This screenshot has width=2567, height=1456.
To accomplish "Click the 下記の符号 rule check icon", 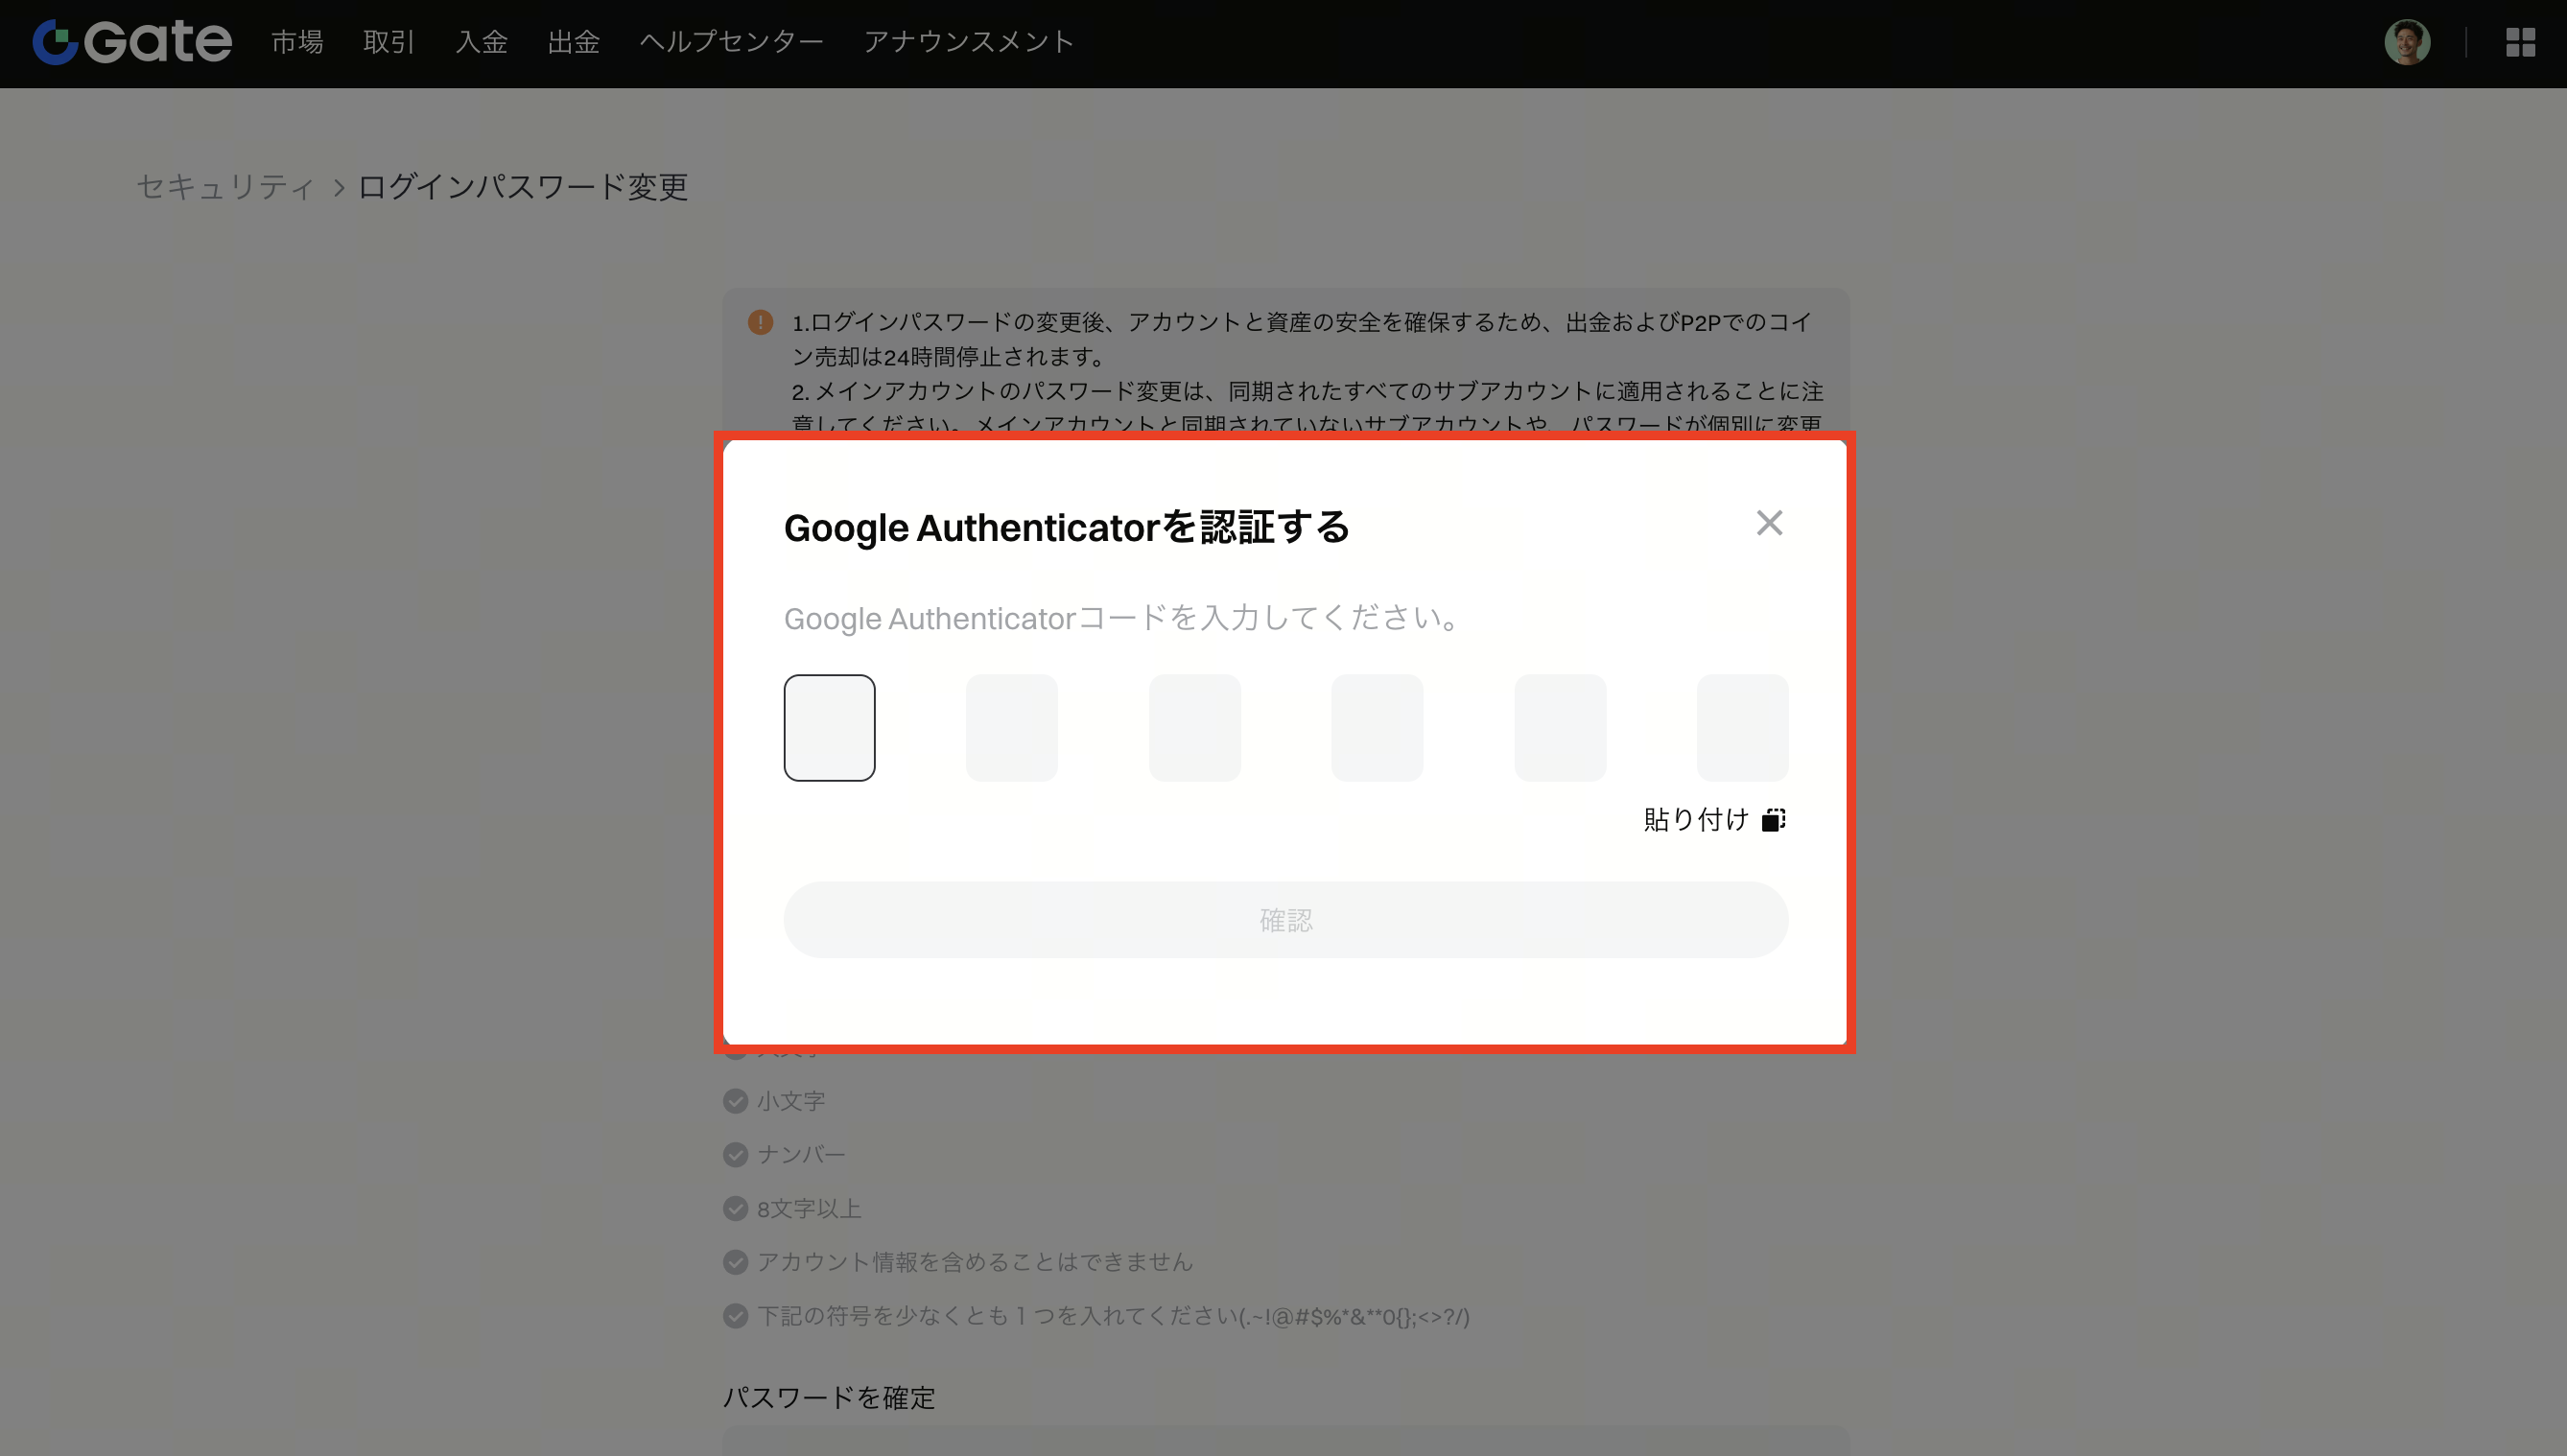I will click(x=735, y=1316).
